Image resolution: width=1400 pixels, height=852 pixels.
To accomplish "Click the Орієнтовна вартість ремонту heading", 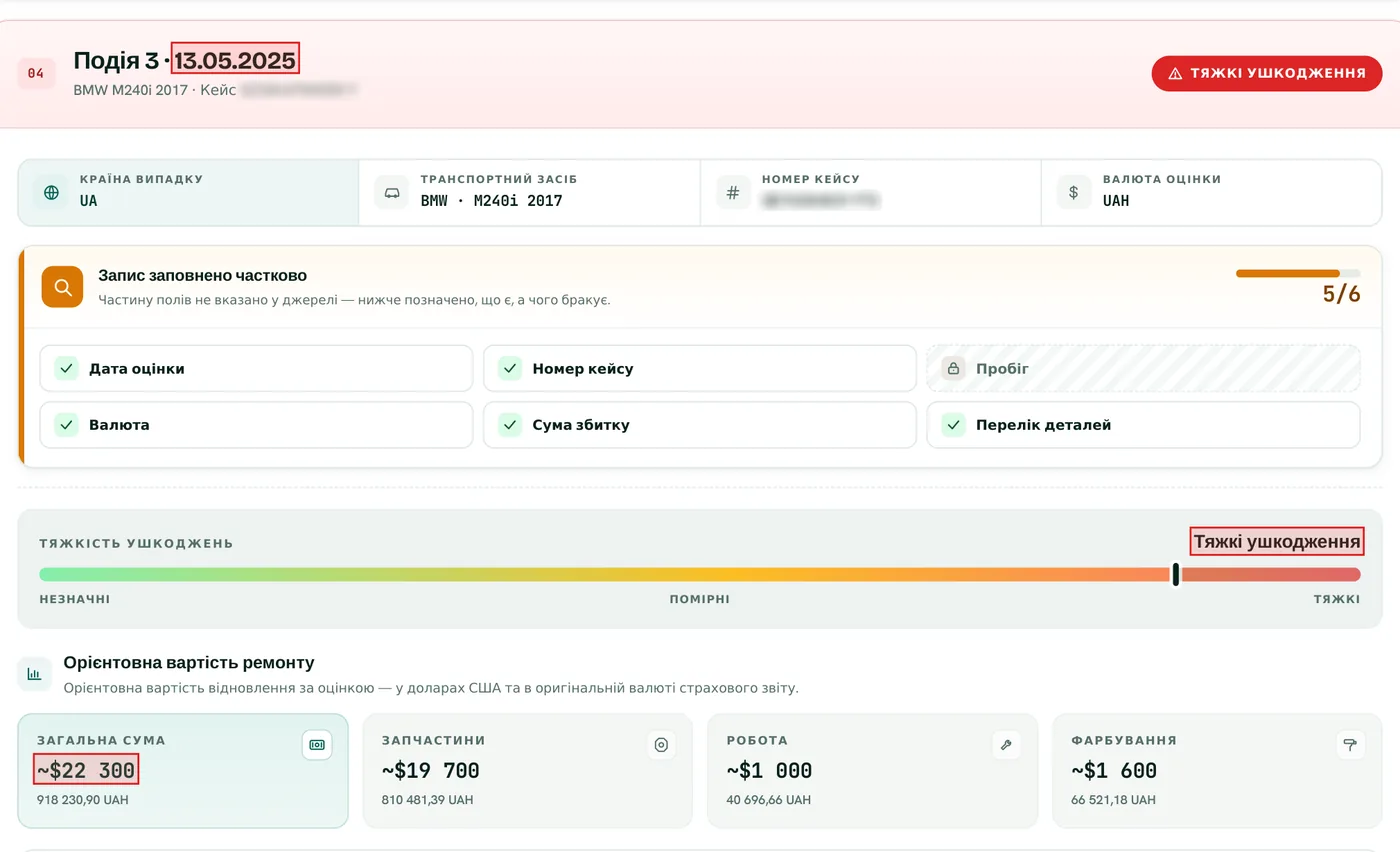I will (x=189, y=662).
